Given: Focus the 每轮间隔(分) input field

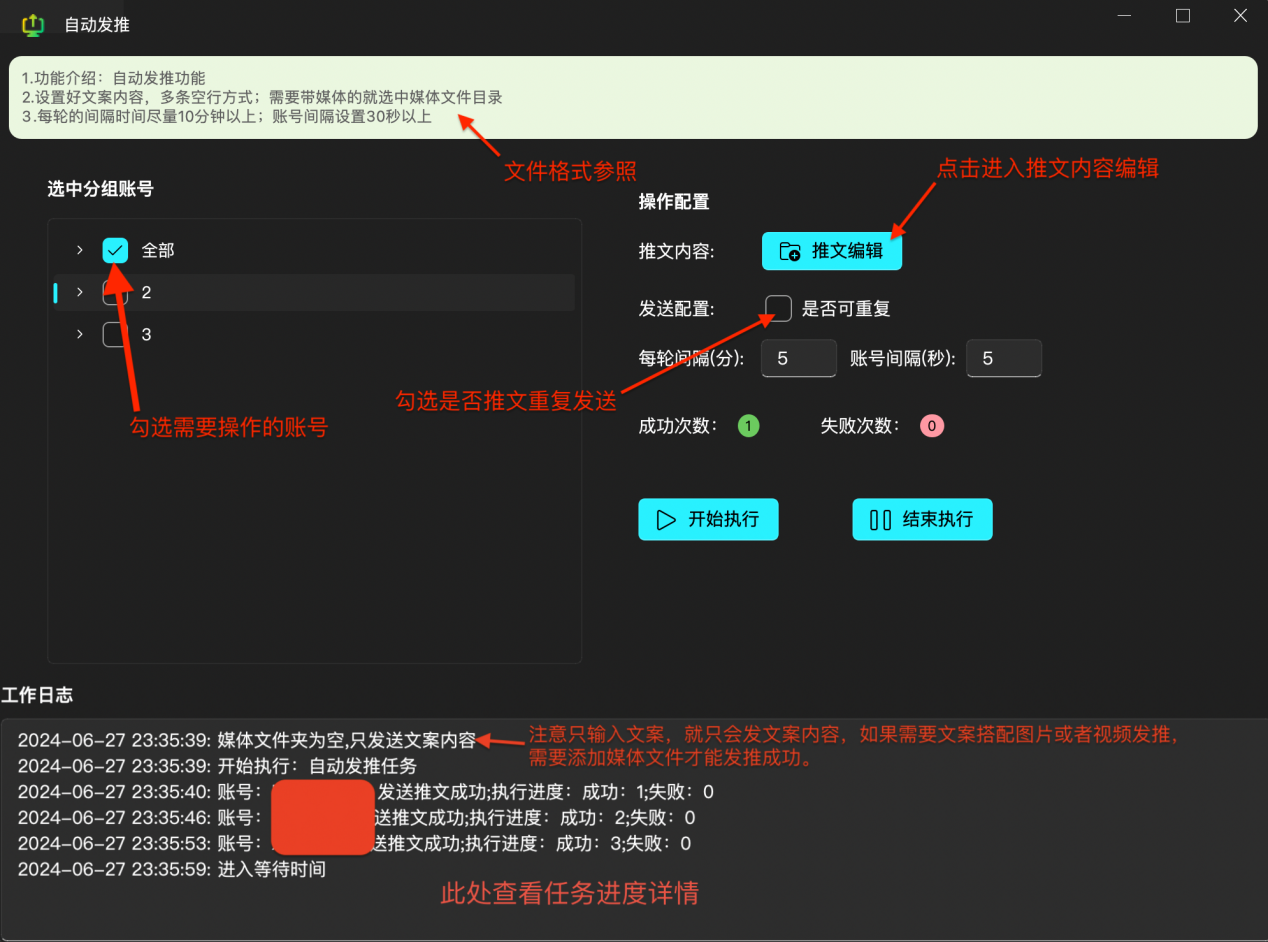Looking at the screenshot, I should [798, 358].
